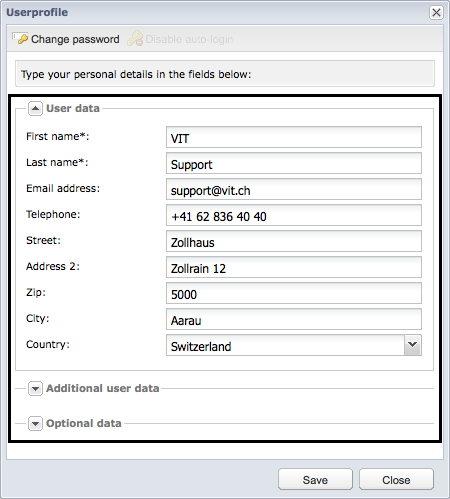Close the Userprofile dialog with X
450x499 pixels.
click(x=436, y=13)
